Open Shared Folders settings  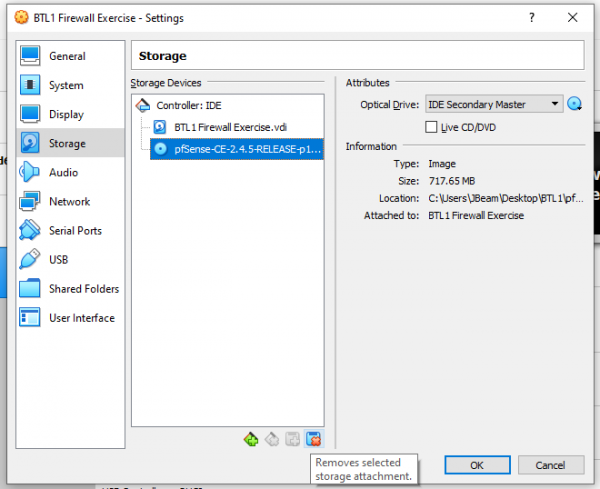(70, 289)
